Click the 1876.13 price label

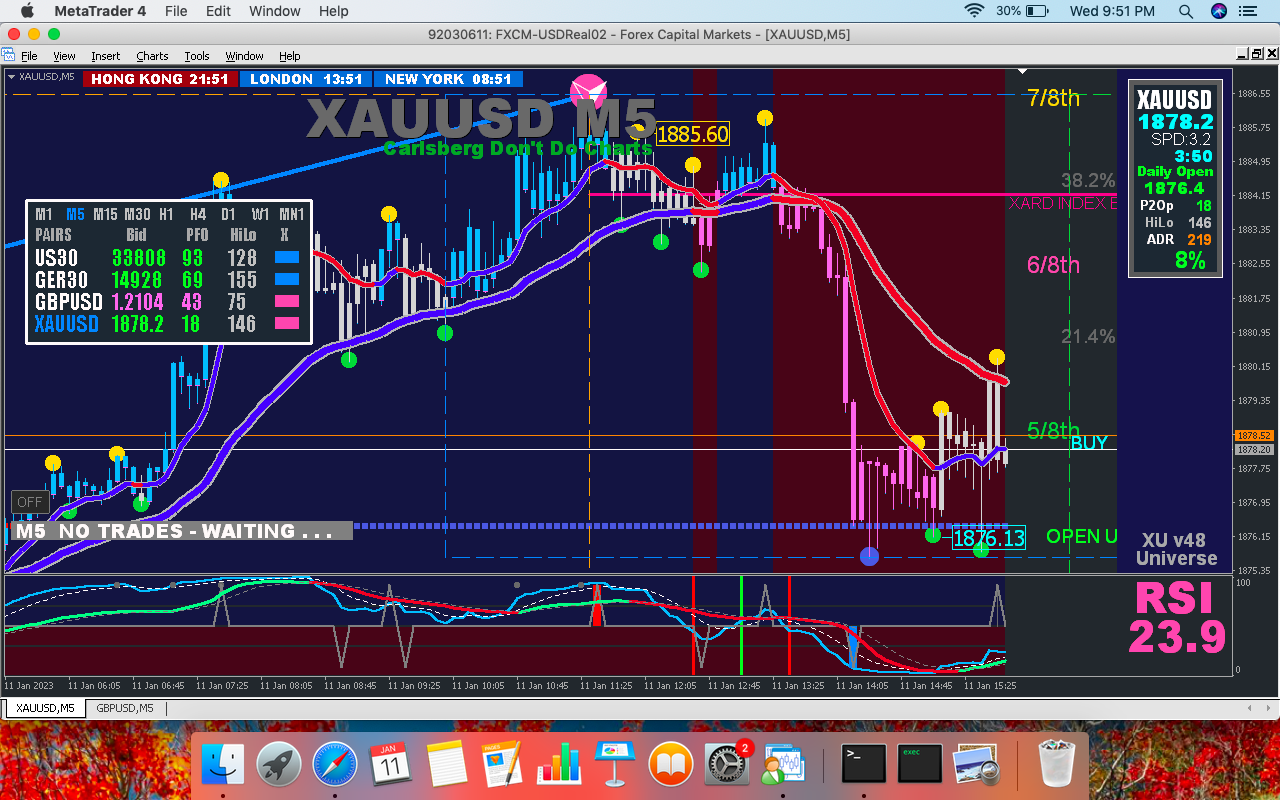coord(988,538)
